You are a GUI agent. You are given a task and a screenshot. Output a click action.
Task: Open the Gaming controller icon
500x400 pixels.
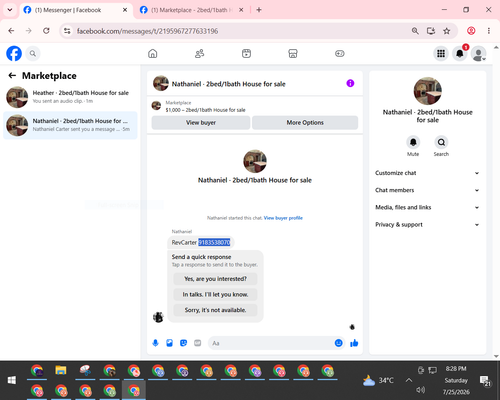coord(340,53)
